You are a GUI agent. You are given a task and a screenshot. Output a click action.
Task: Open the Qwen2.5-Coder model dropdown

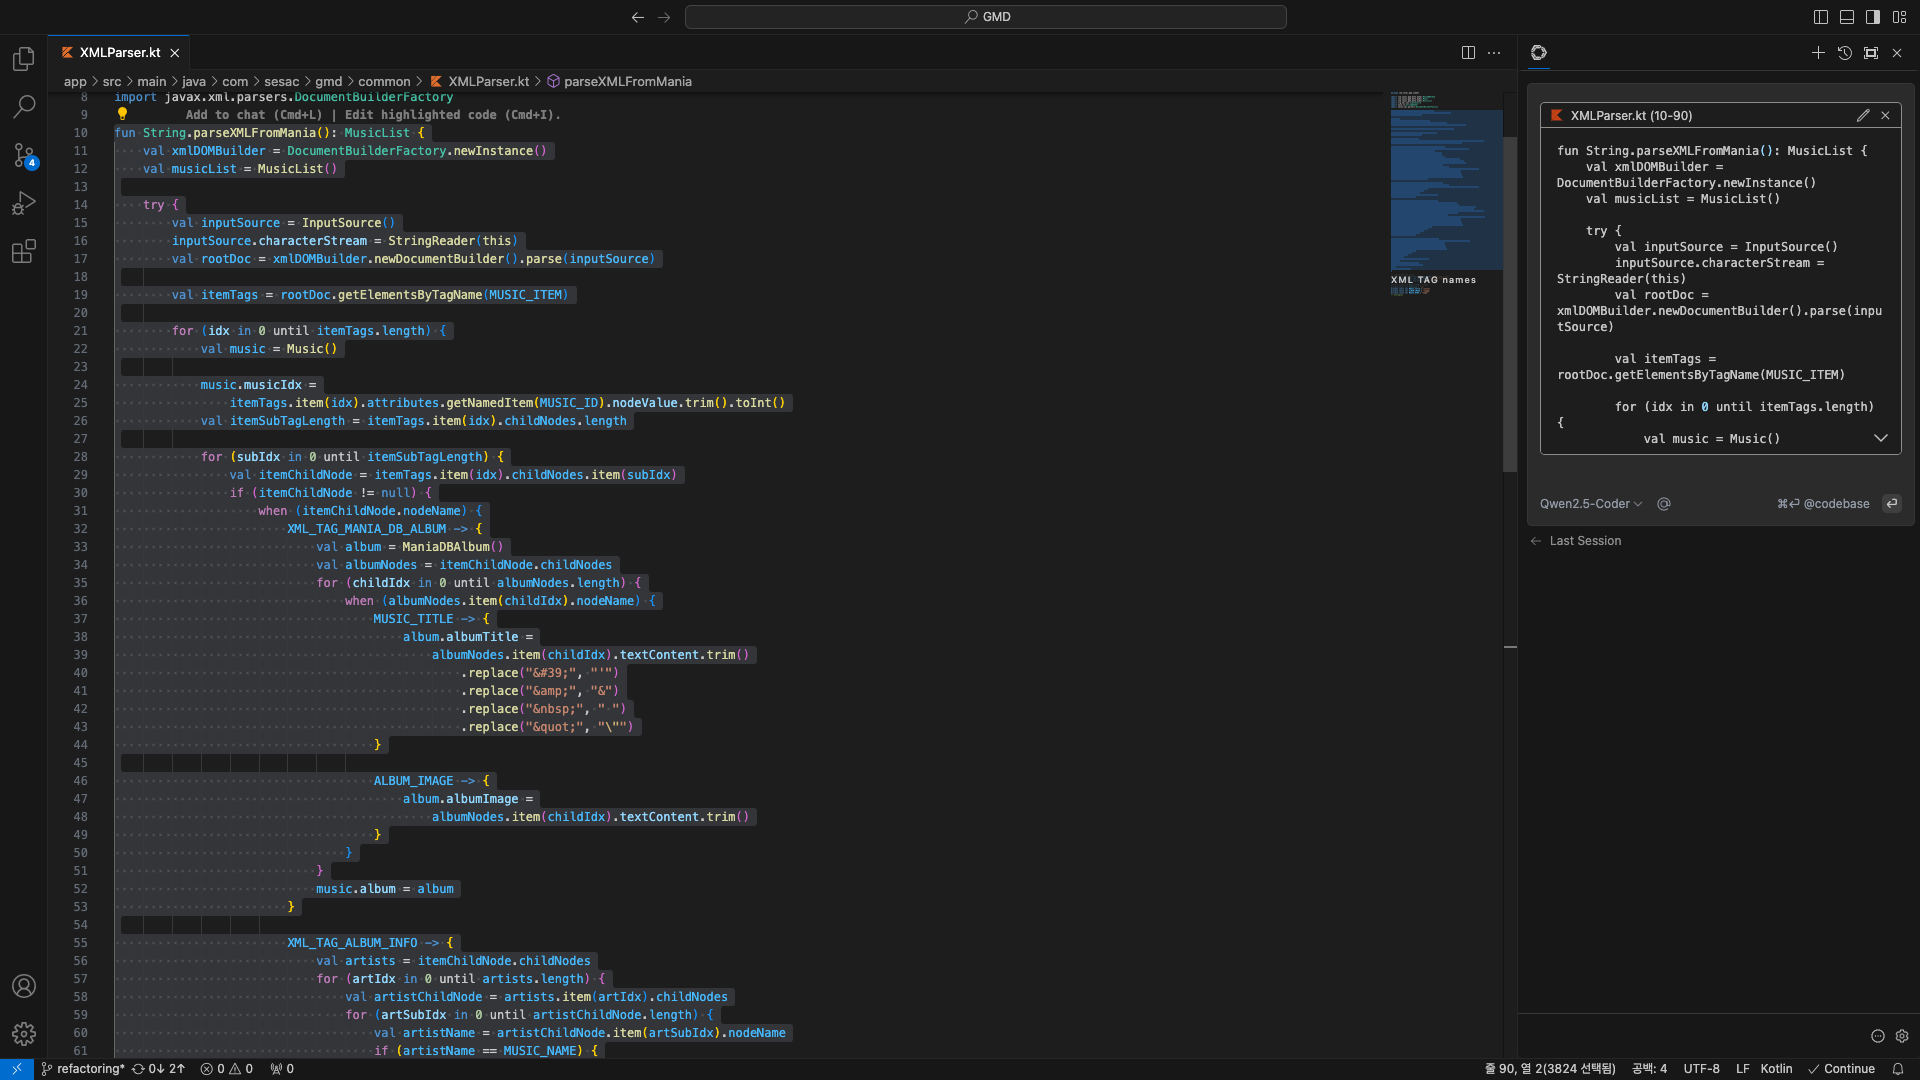point(1590,504)
